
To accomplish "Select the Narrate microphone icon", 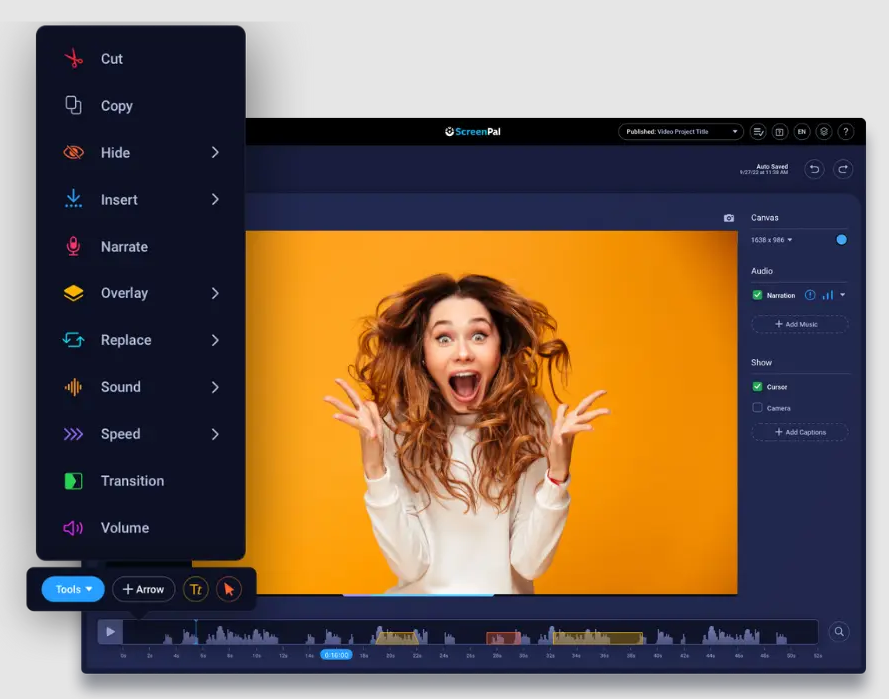I will click(x=73, y=247).
